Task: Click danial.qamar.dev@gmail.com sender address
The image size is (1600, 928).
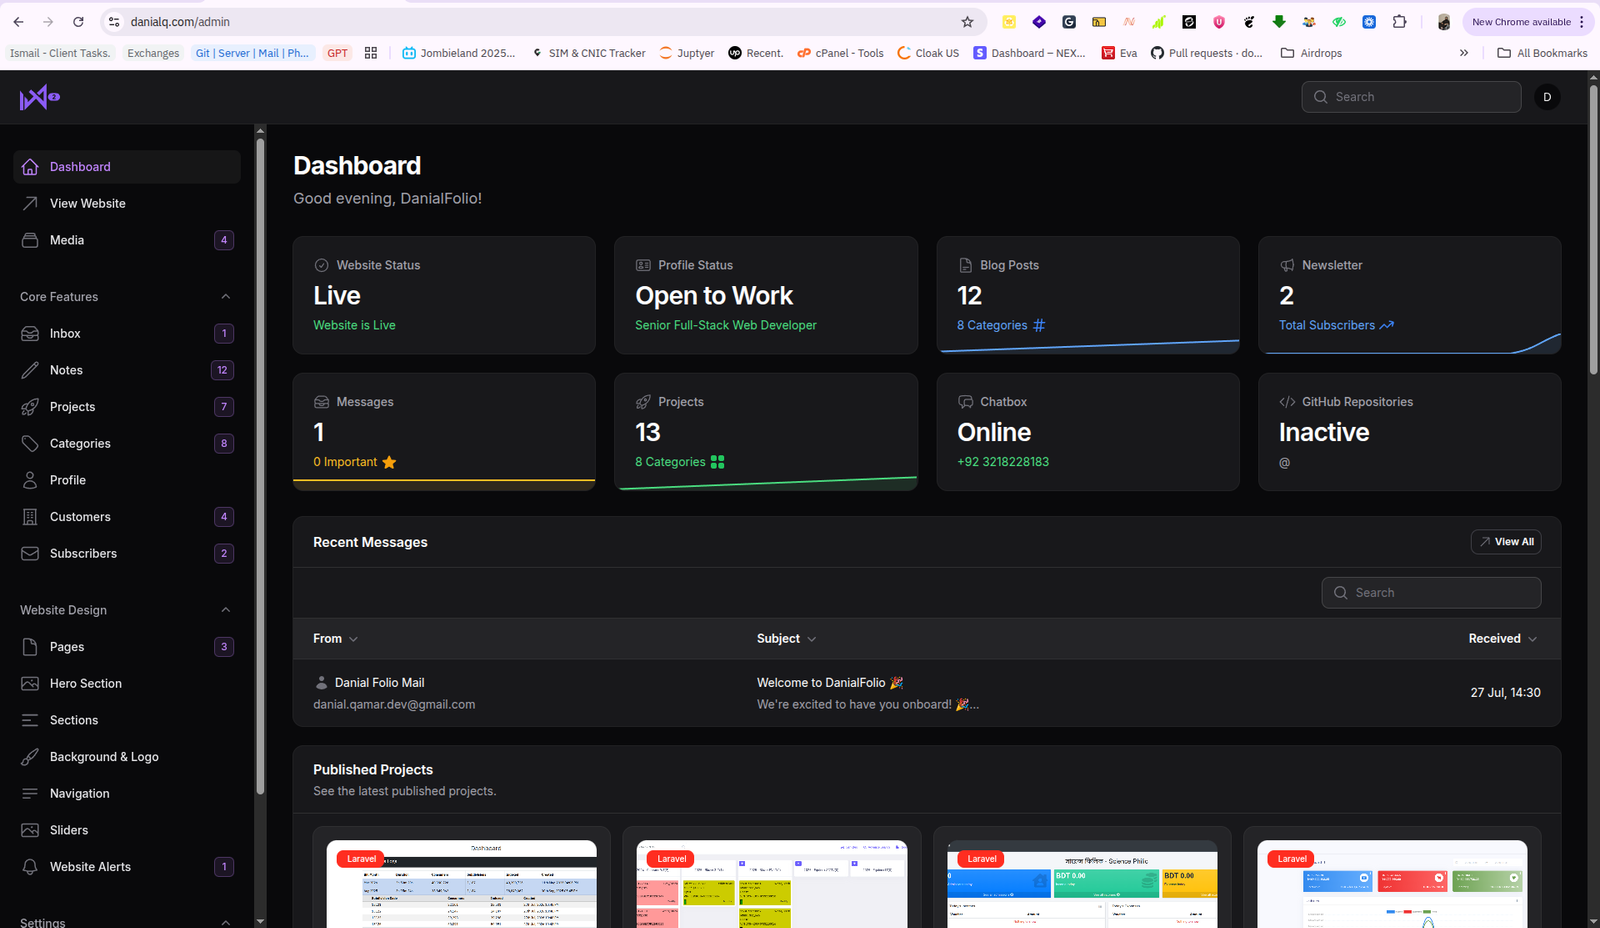Action: [x=394, y=705]
